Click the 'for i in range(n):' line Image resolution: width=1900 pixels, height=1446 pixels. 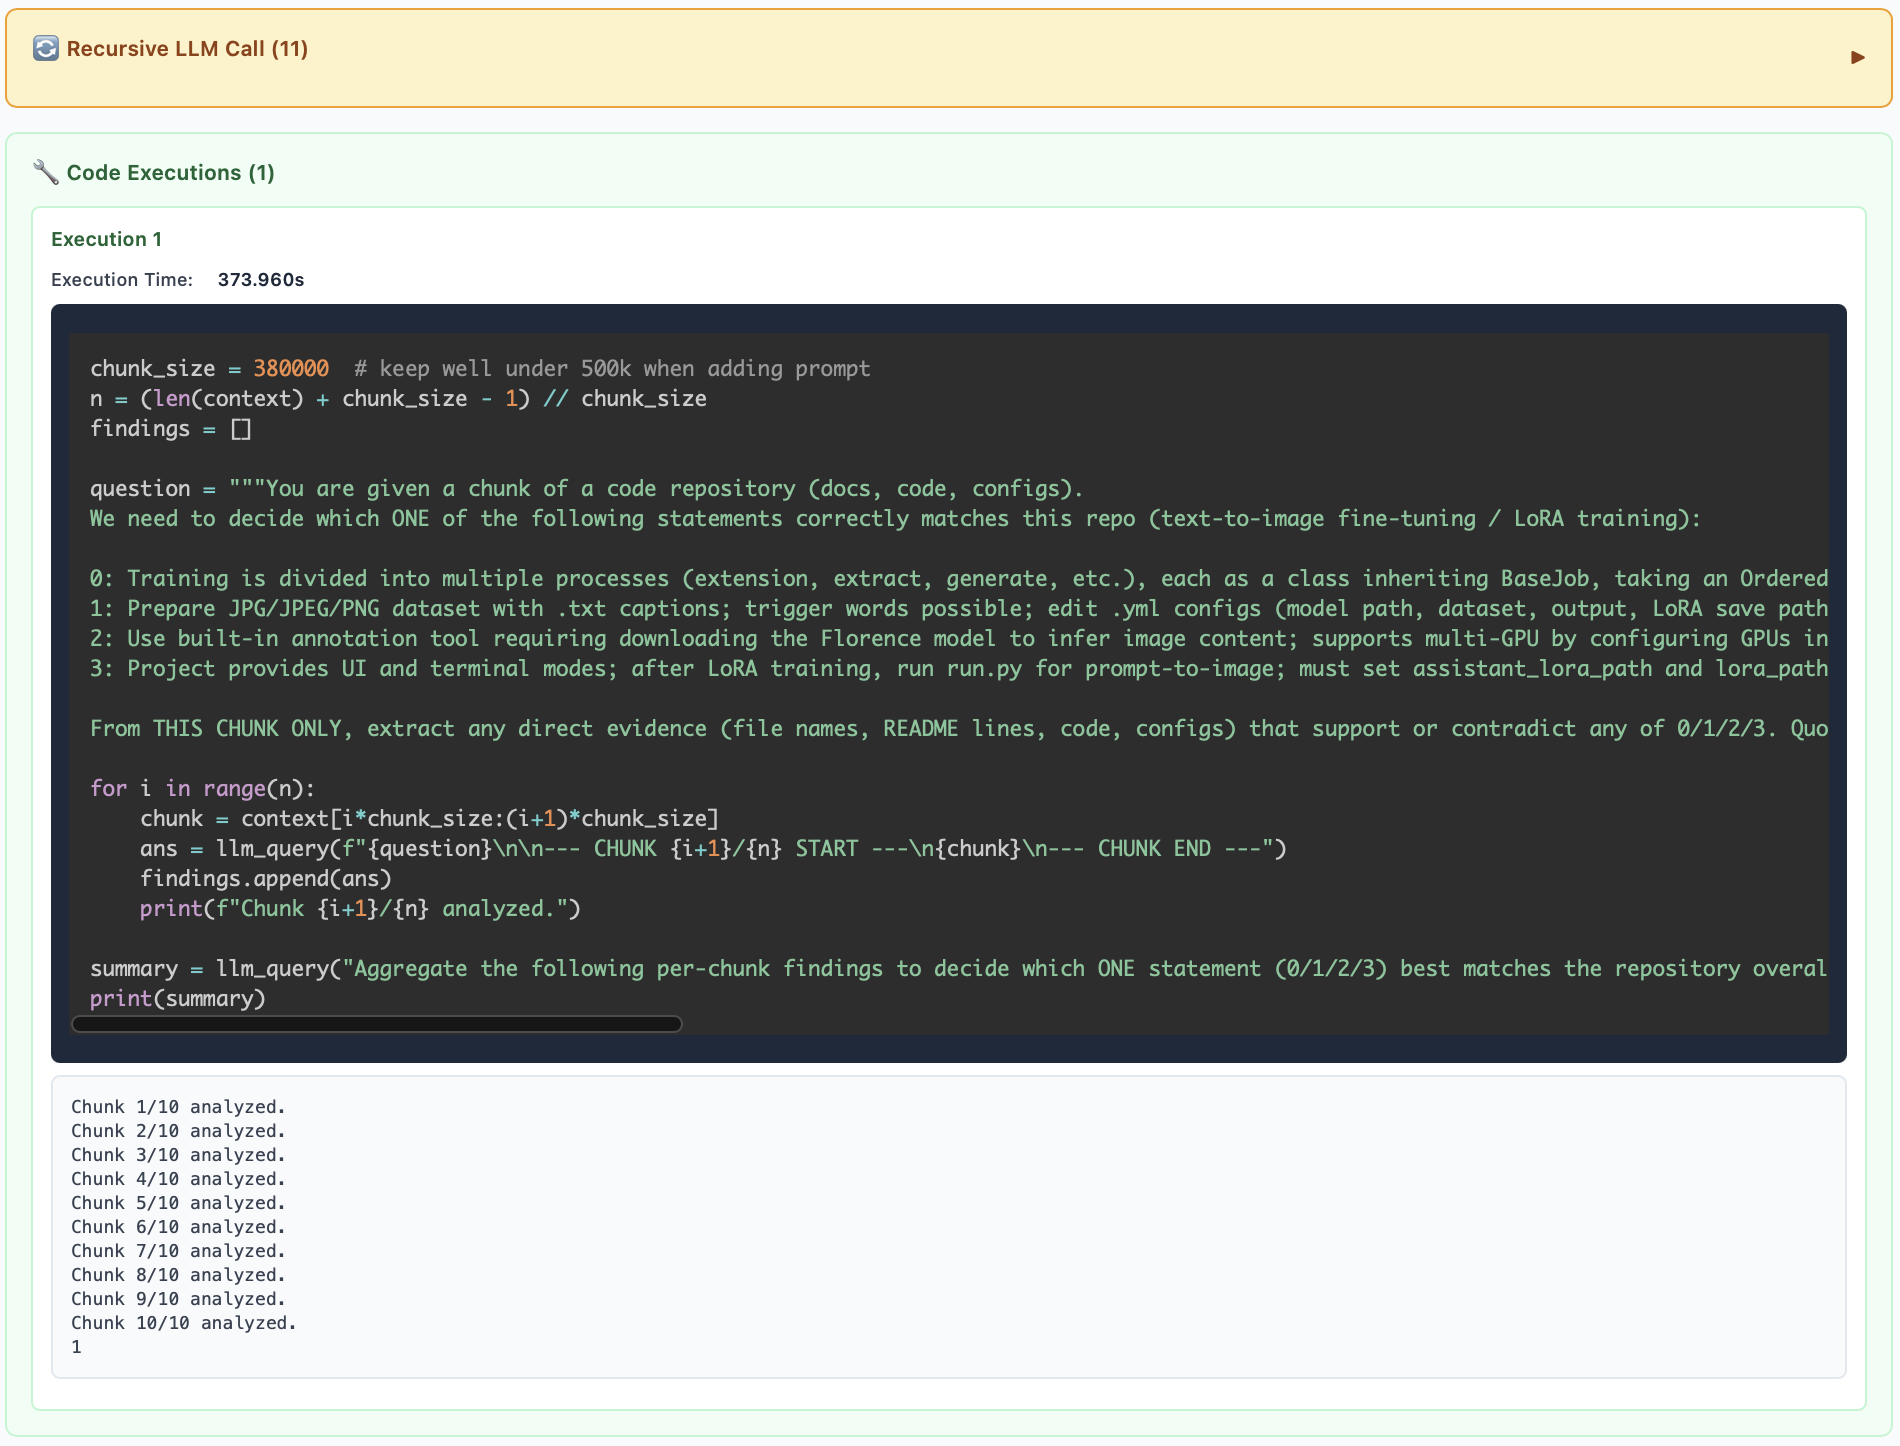pyautogui.click(x=202, y=789)
